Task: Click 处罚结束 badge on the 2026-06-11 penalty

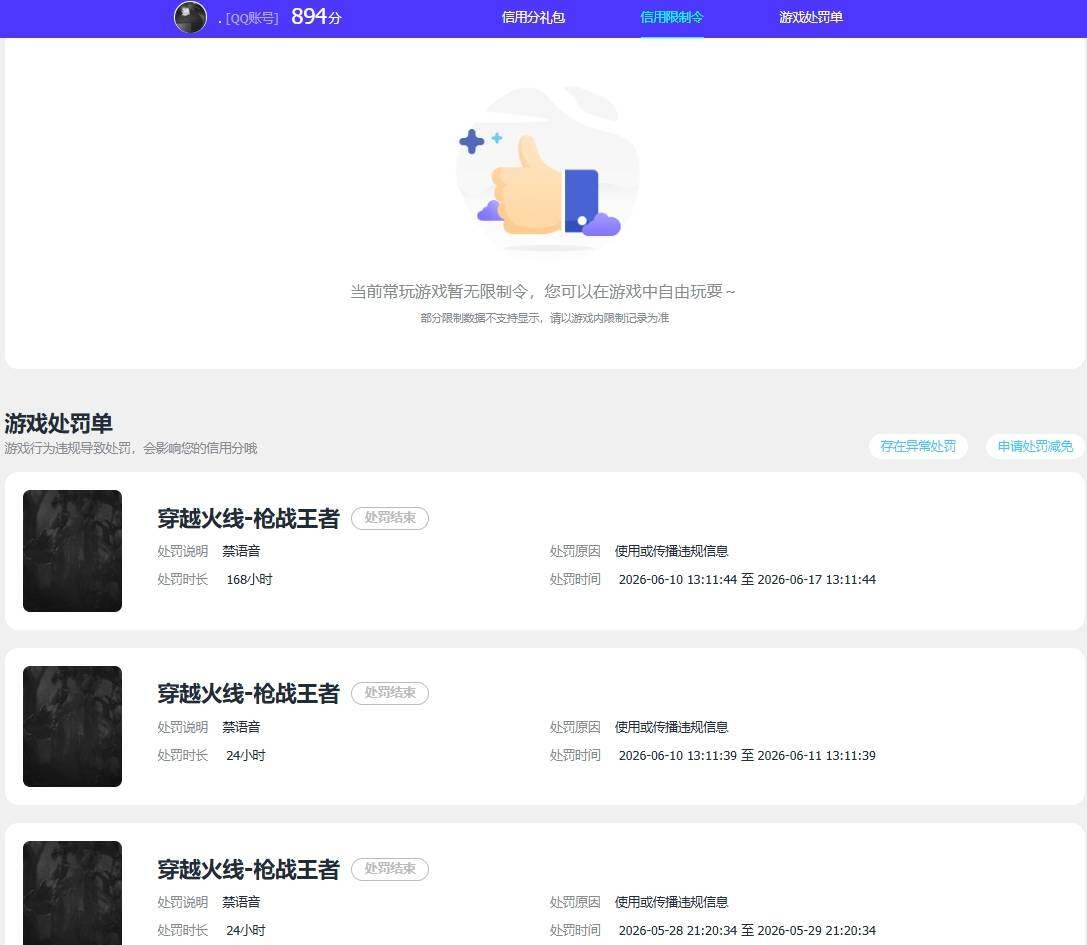Action: 390,693
